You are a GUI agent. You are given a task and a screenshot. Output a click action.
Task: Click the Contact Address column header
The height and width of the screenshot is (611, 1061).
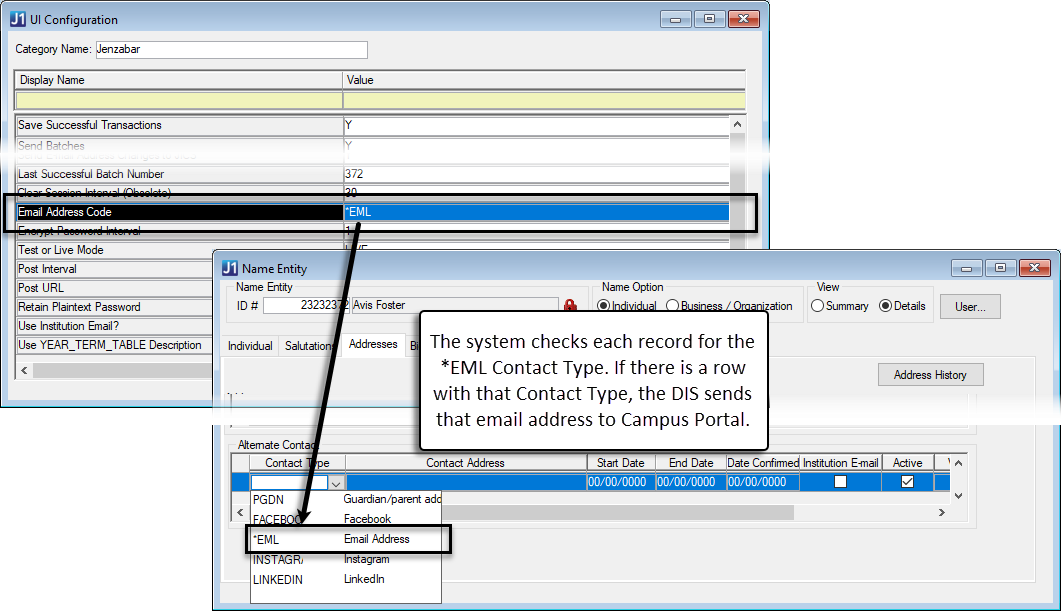click(x=466, y=463)
